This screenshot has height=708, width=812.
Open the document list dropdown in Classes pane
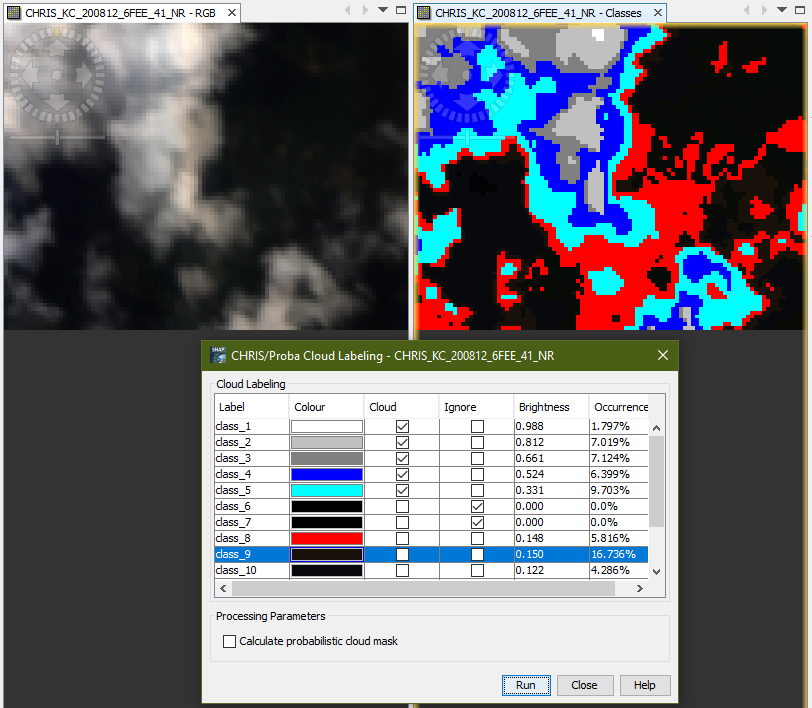[782, 10]
